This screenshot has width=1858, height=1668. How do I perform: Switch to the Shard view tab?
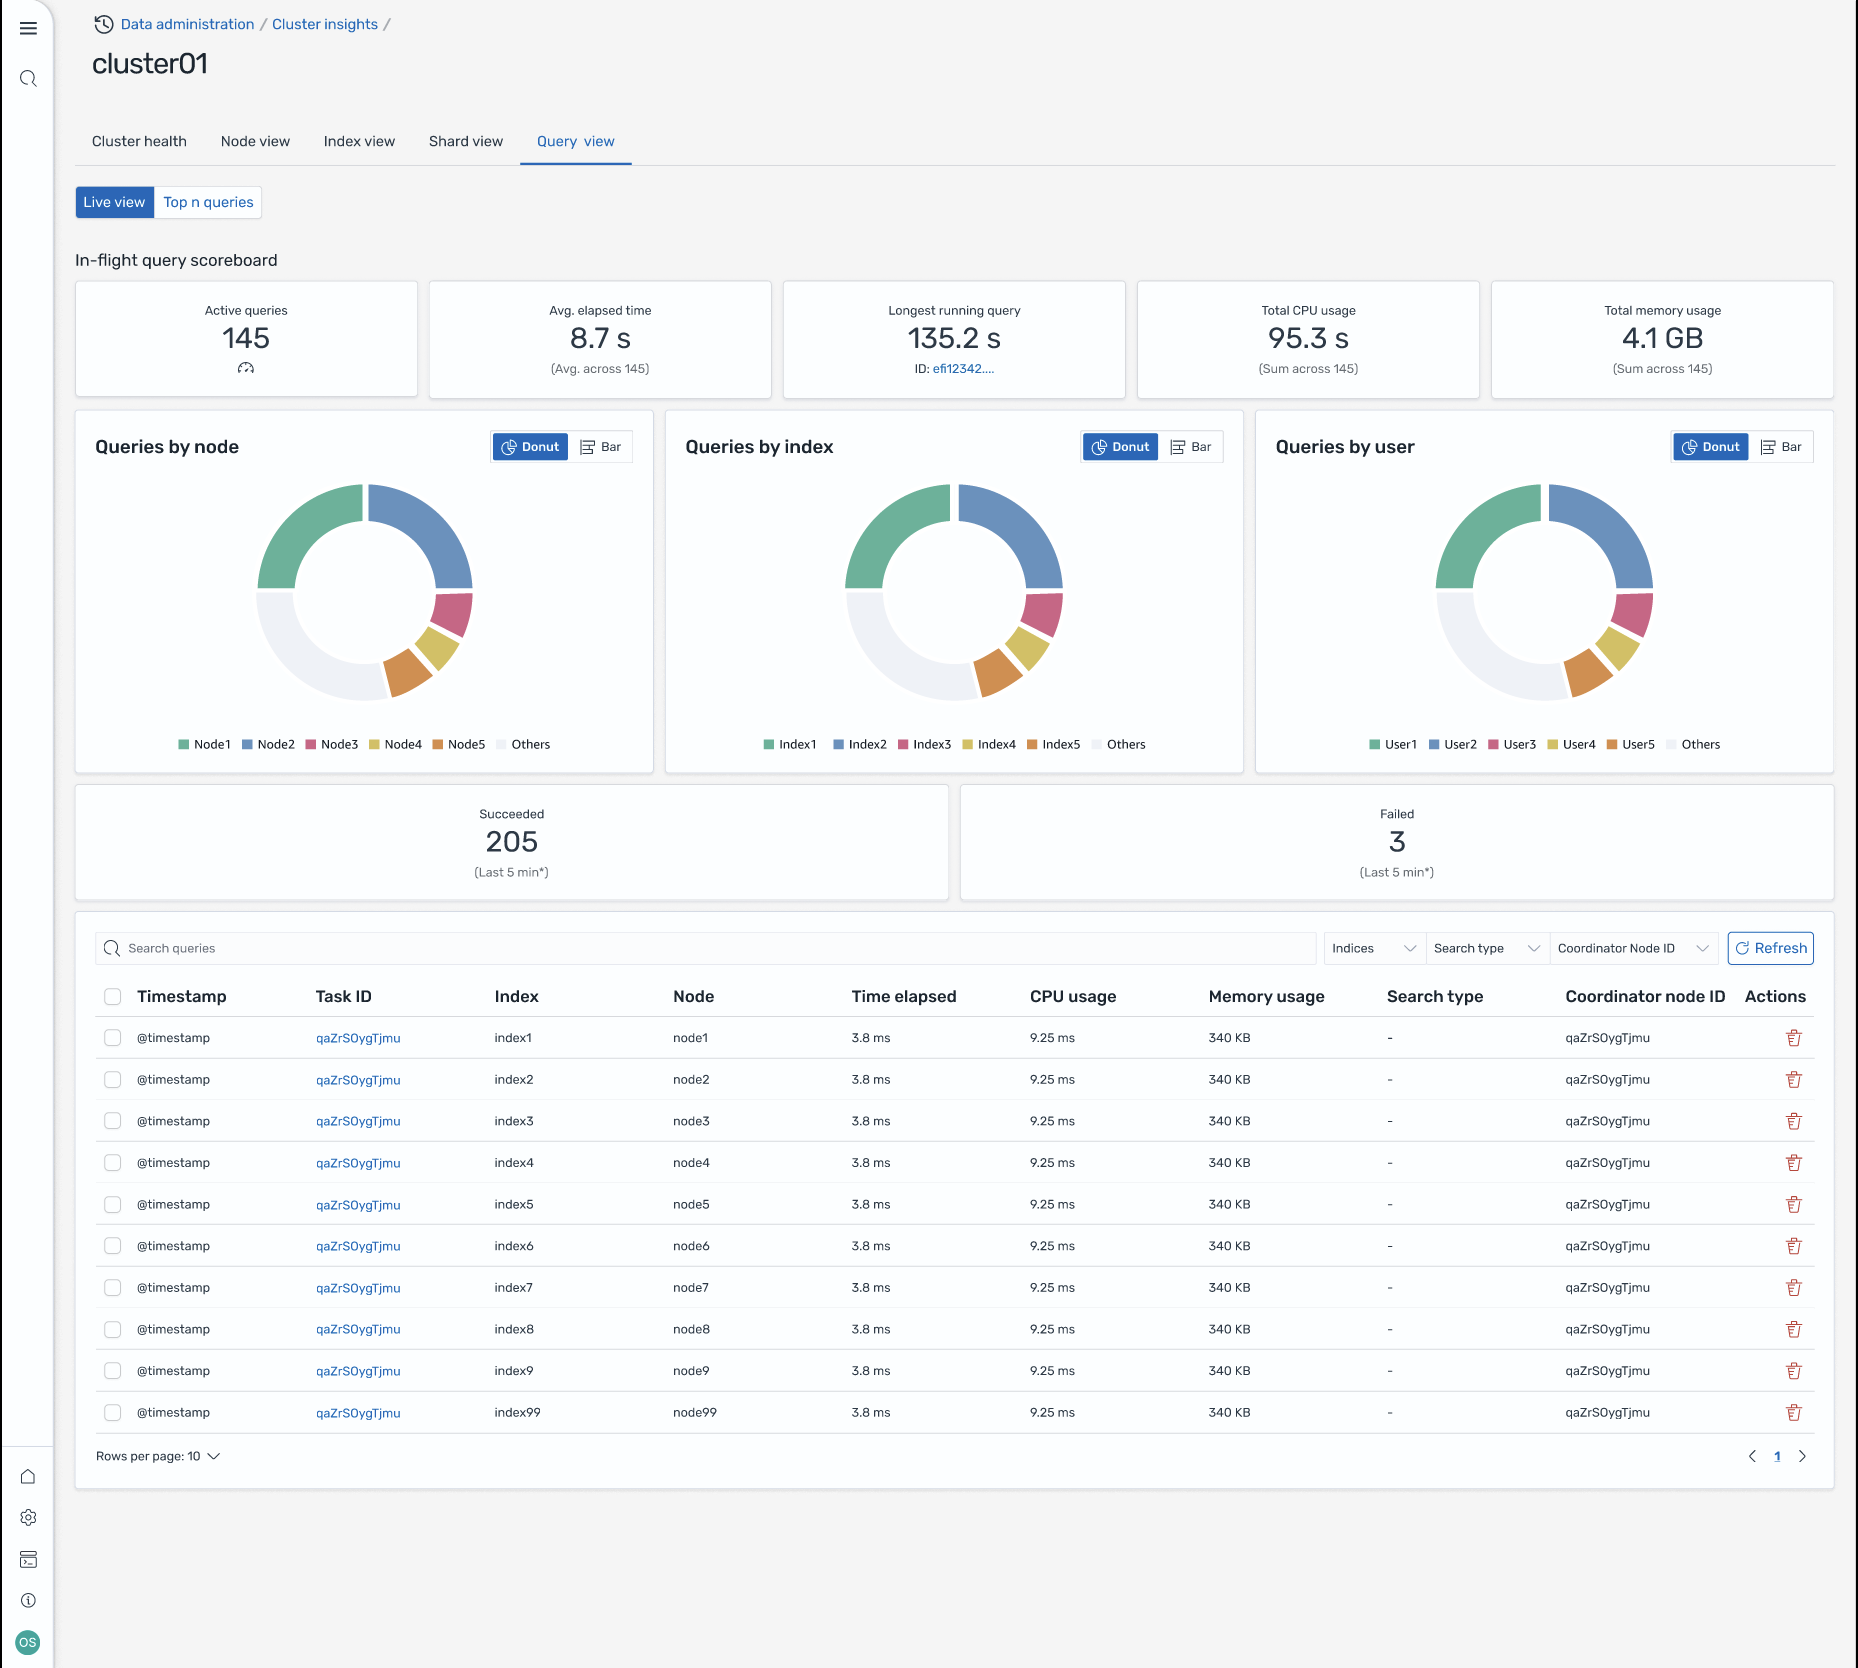tap(465, 141)
